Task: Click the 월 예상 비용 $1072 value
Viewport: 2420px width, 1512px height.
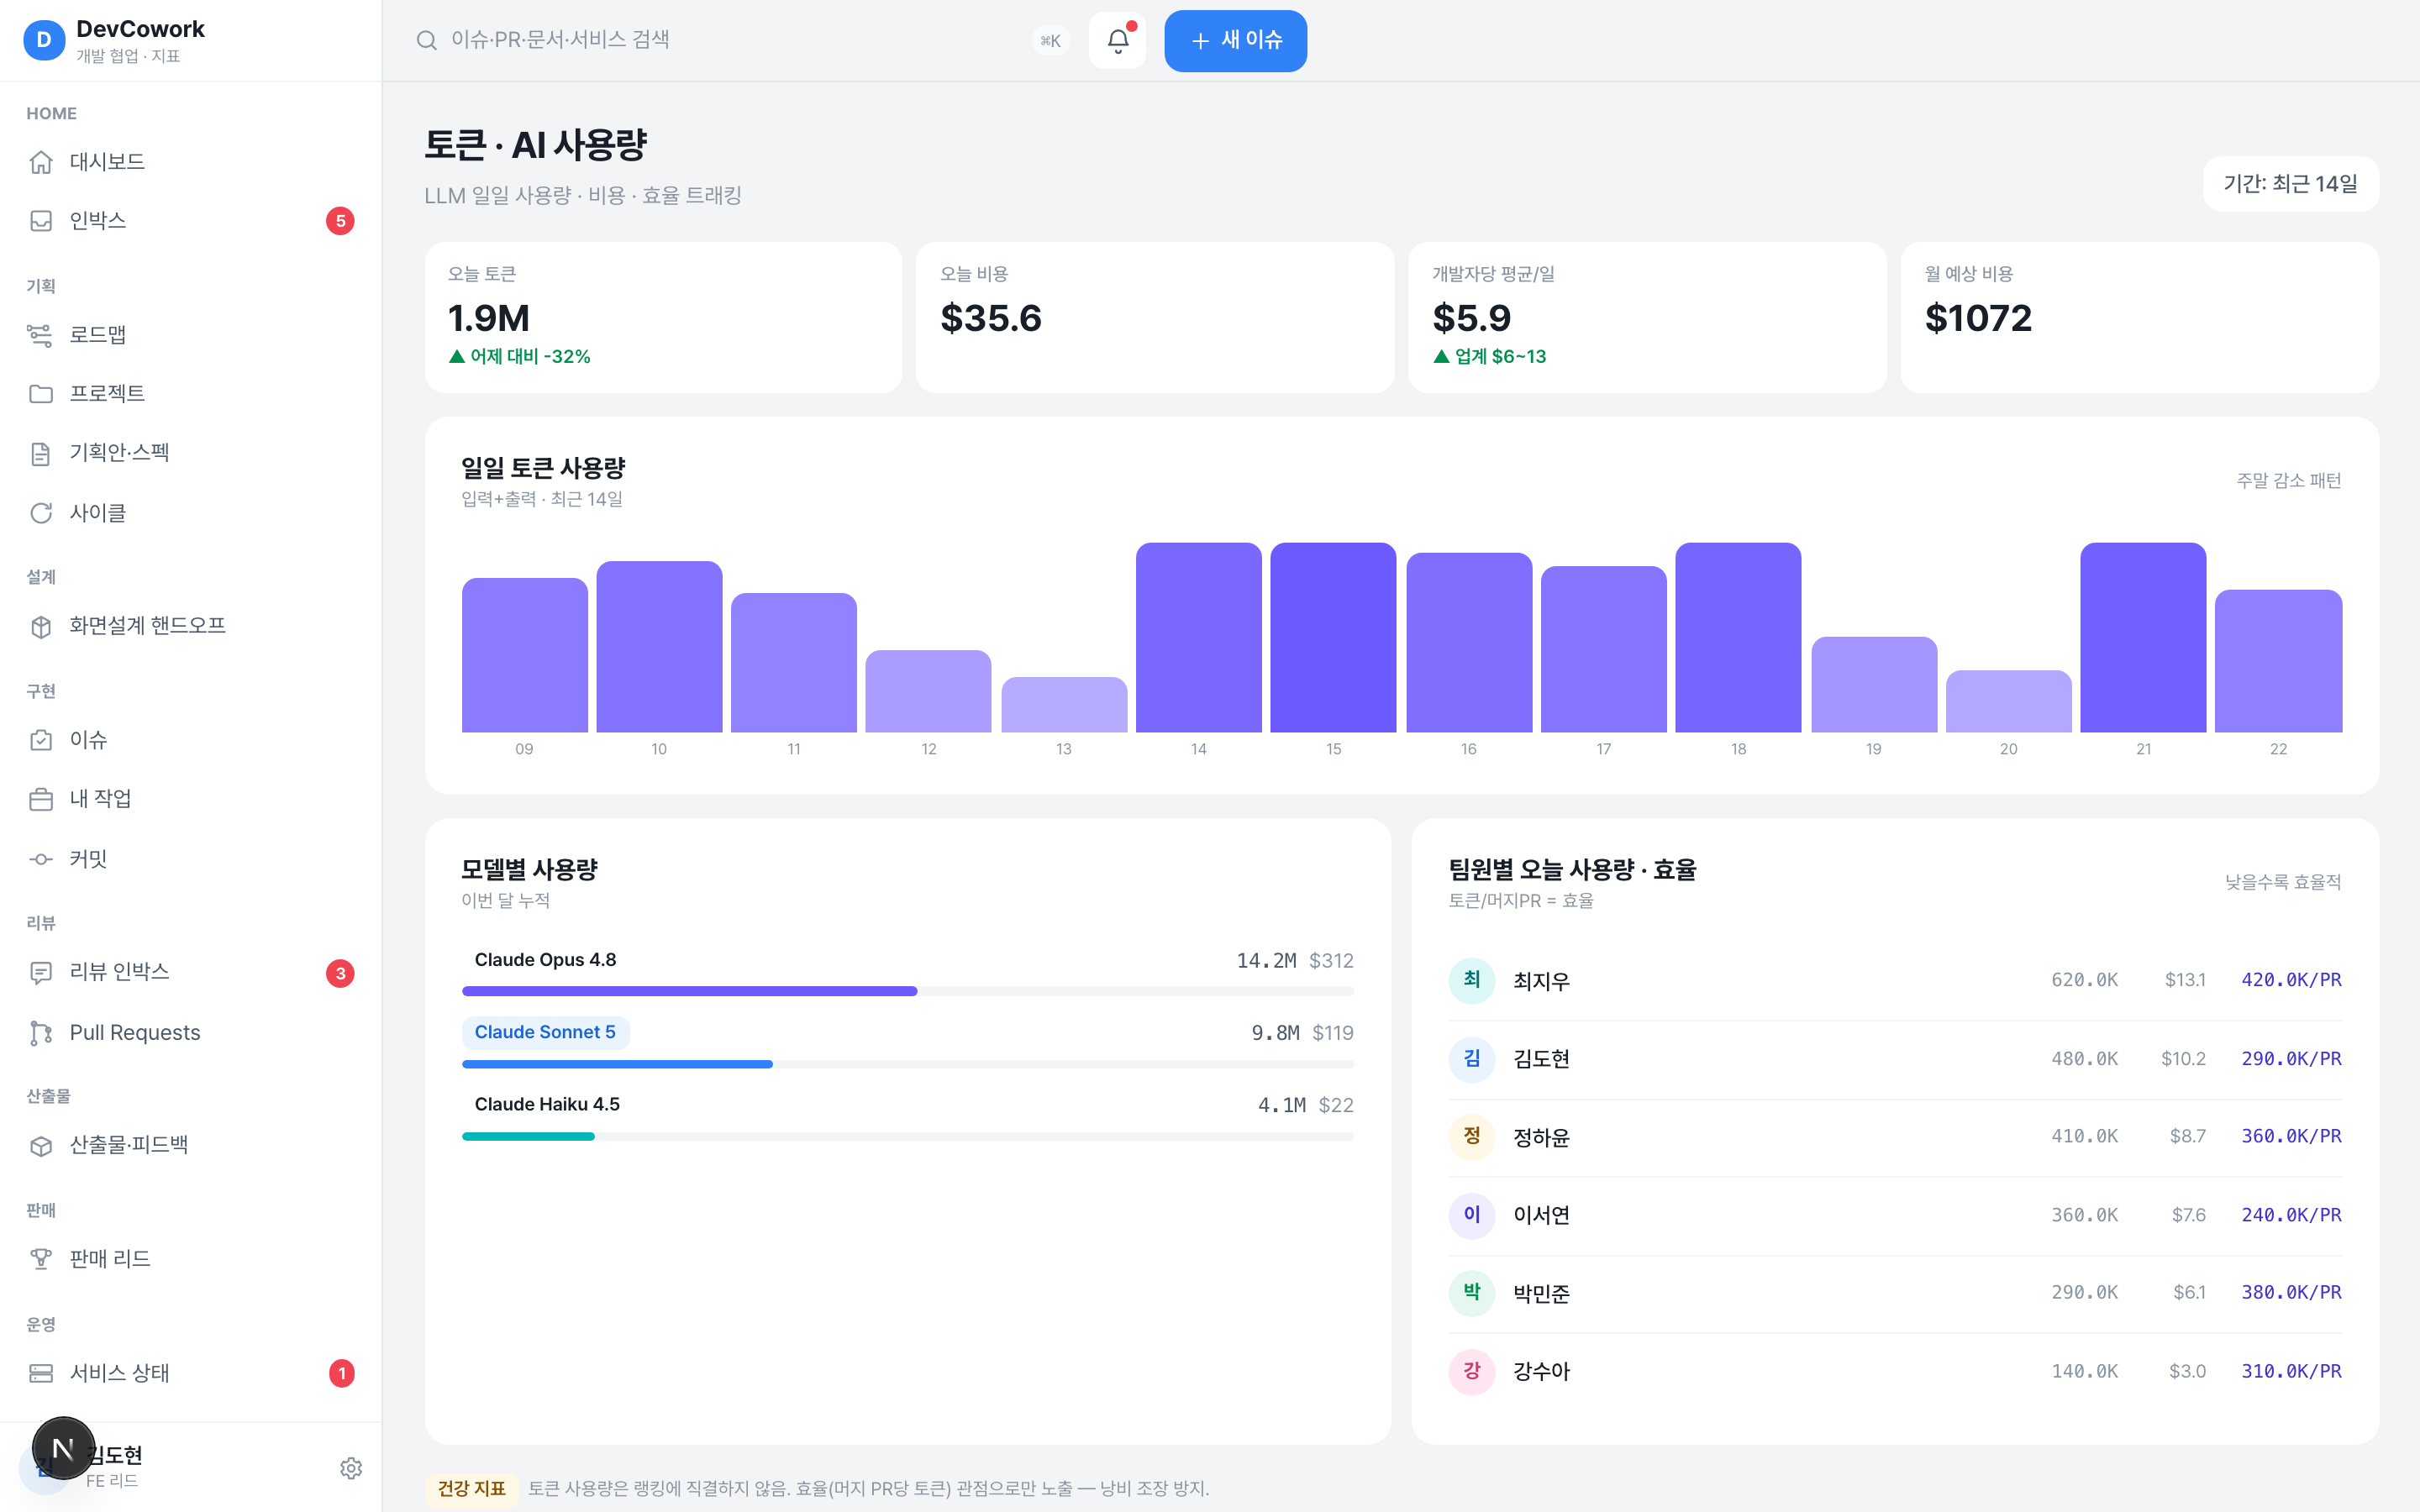Action: pyautogui.click(x=1978, y=318)
